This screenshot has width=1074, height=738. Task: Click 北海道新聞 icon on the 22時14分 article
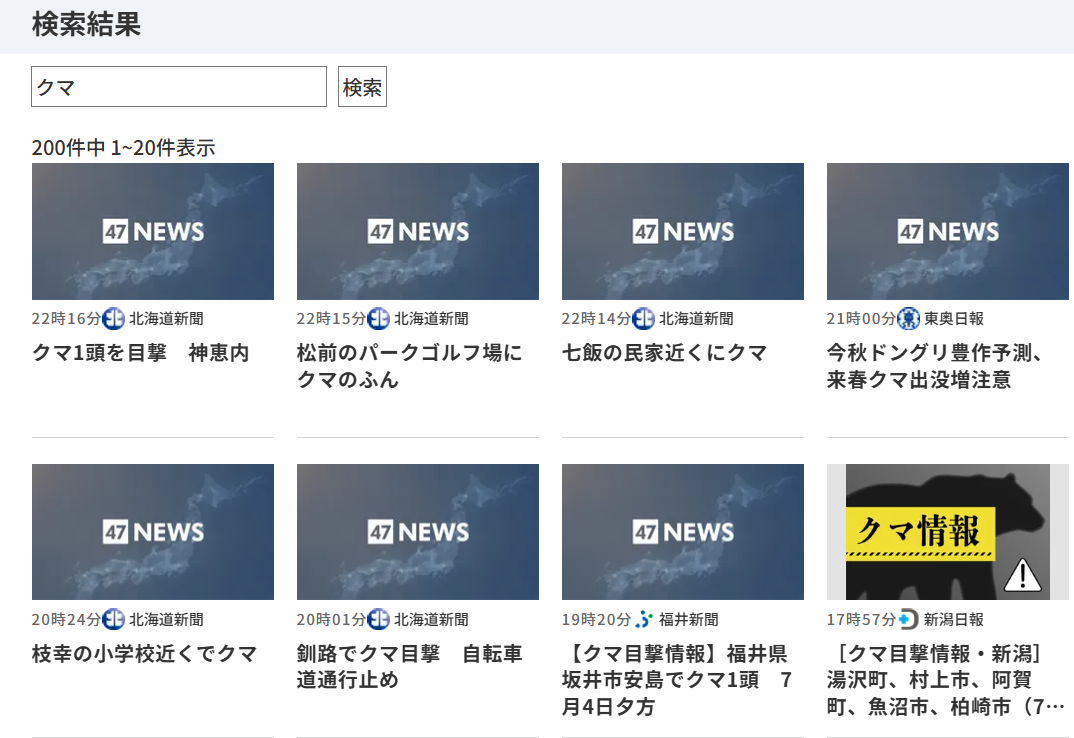(643, 319)
